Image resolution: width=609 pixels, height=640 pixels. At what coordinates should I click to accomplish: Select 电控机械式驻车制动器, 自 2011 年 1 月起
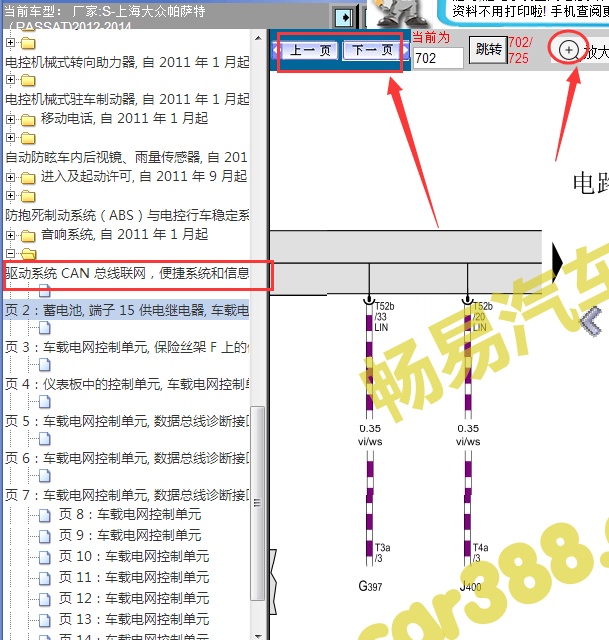click(x=127, y=99)
